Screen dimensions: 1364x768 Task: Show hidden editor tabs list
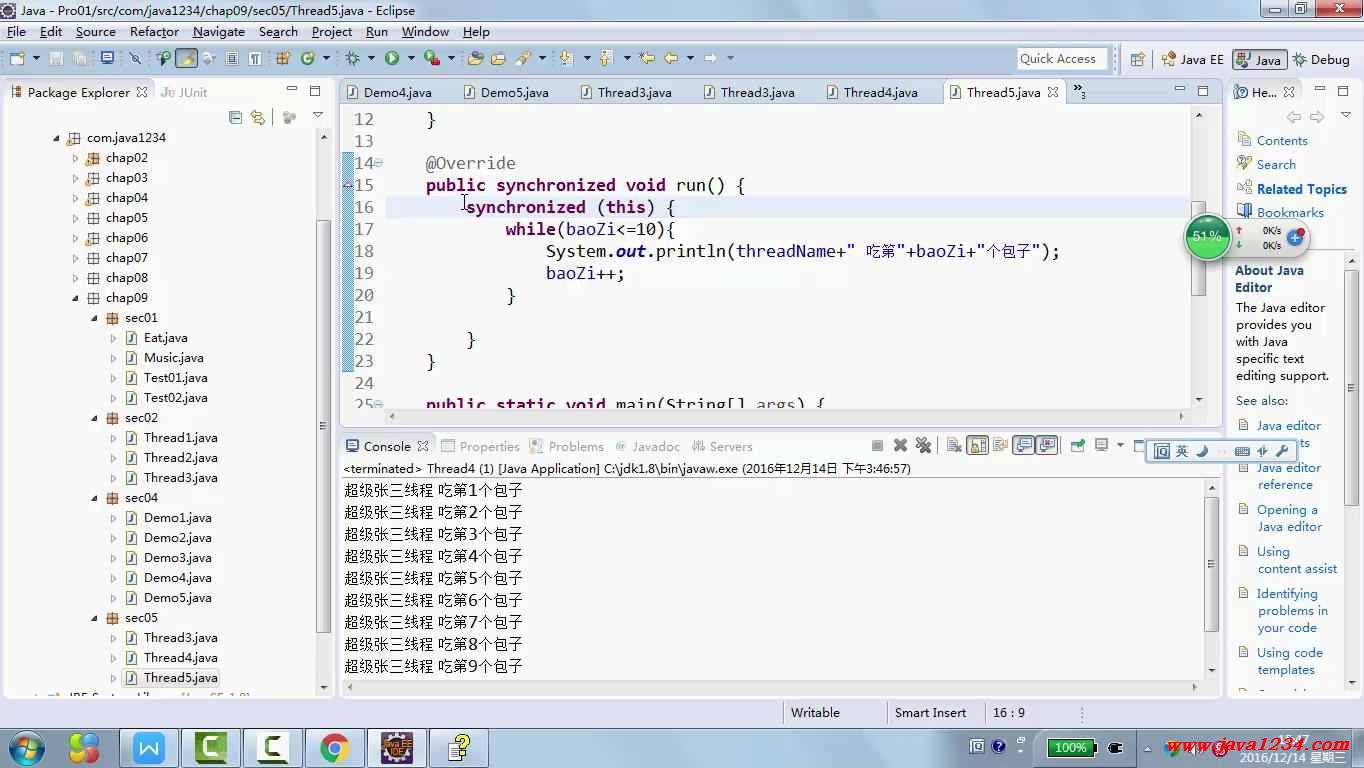(1080, 91)
